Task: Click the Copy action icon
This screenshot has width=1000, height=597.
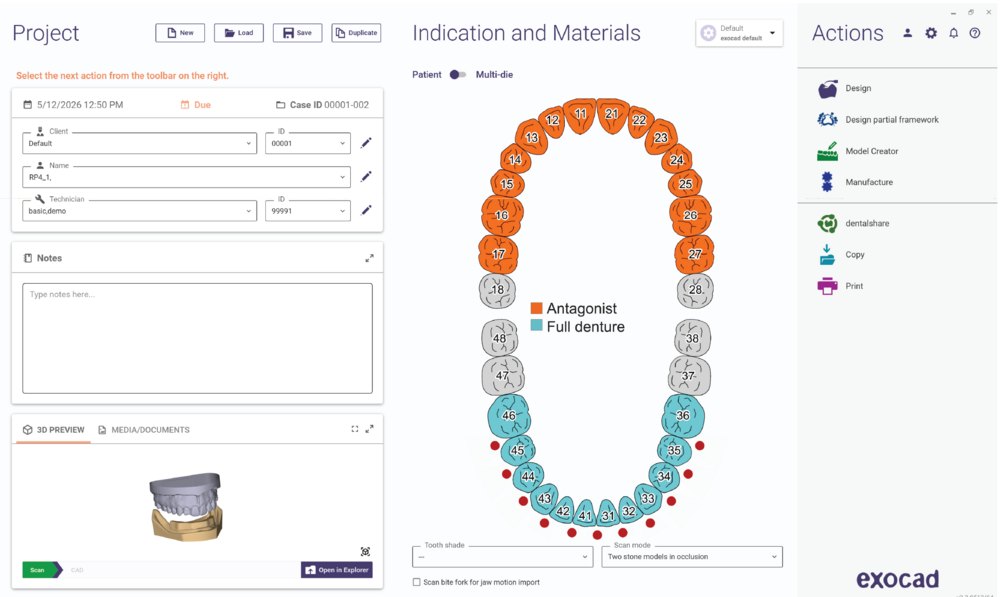Action: tap(827, 254)
